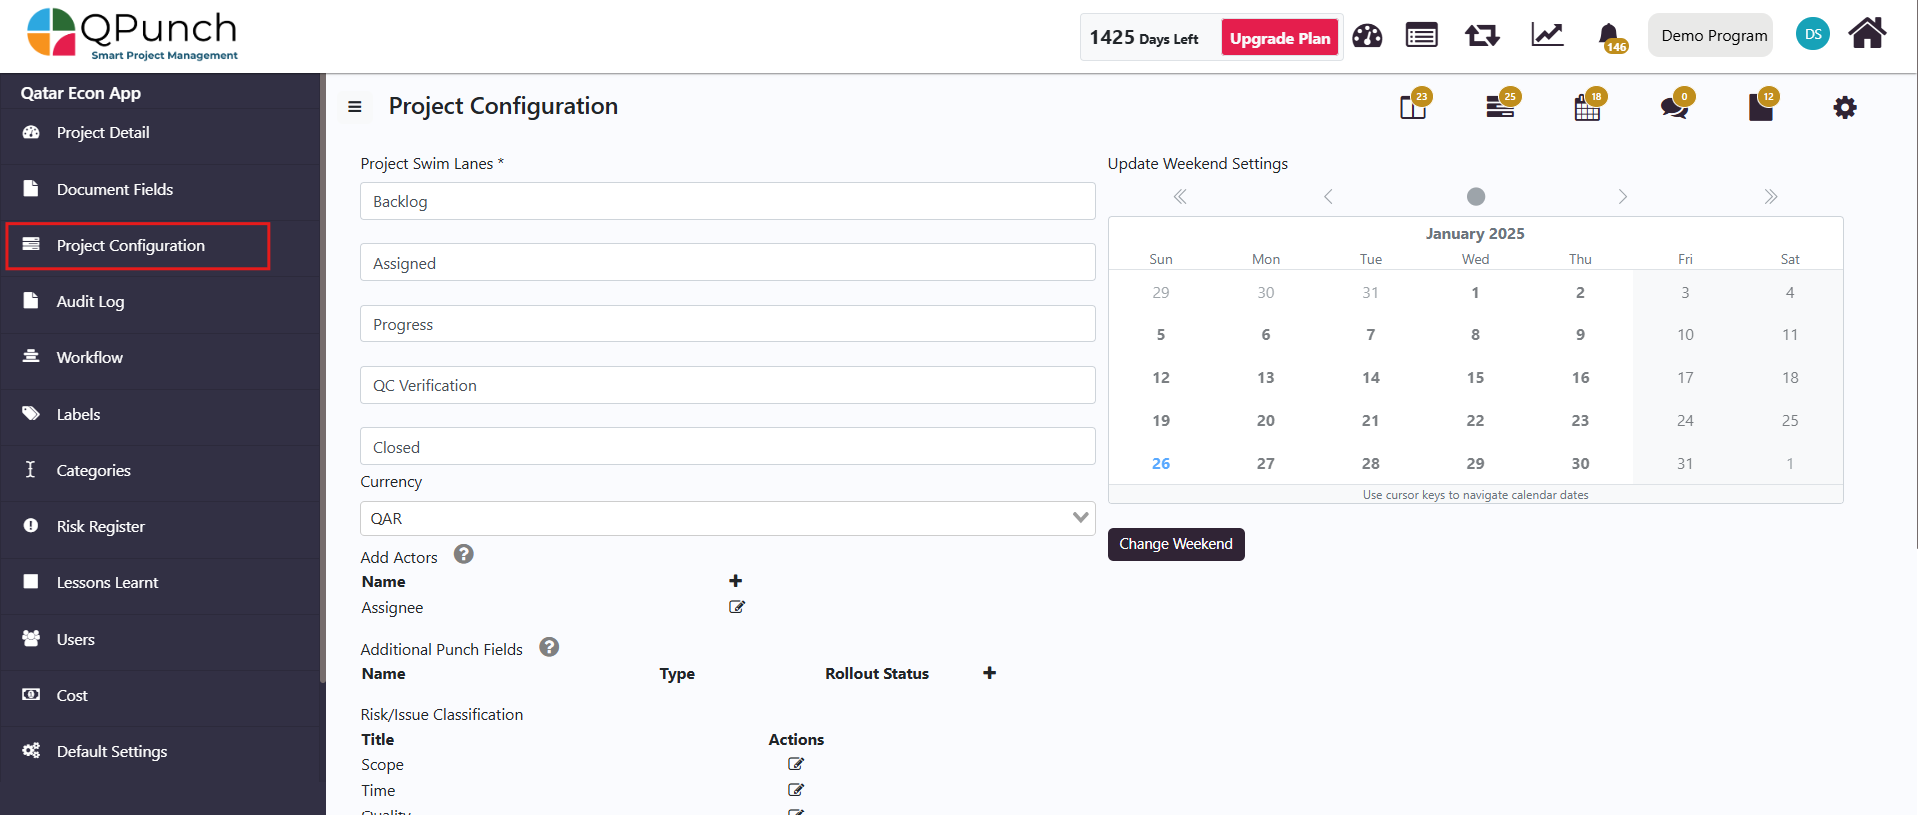
Task: Open notifications bell with 146 badge
Action: click(x=1608, y=36)
